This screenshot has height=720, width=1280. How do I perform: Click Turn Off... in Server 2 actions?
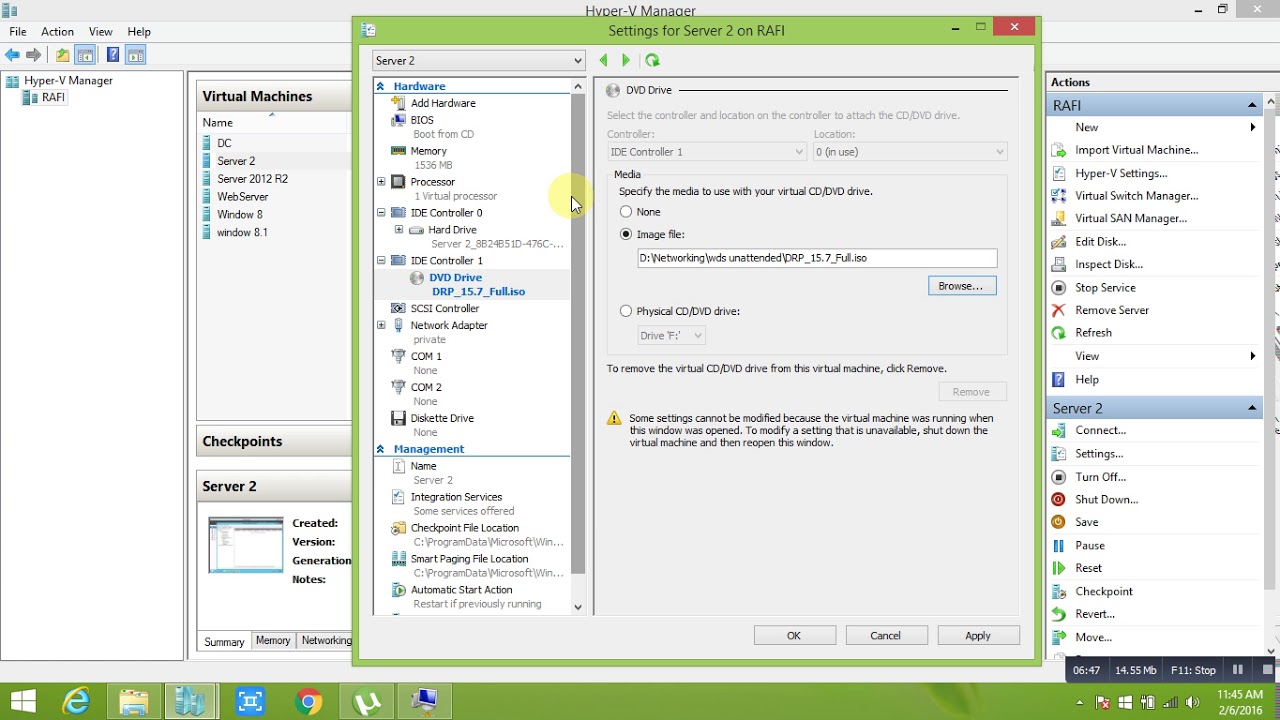coord(1100,477)
